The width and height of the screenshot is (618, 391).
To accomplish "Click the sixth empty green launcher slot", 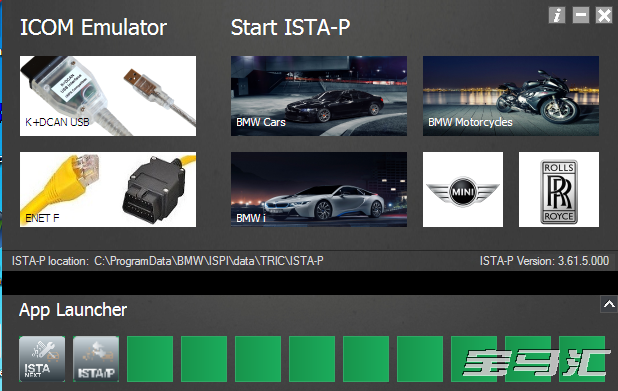I will click(420, 359).
